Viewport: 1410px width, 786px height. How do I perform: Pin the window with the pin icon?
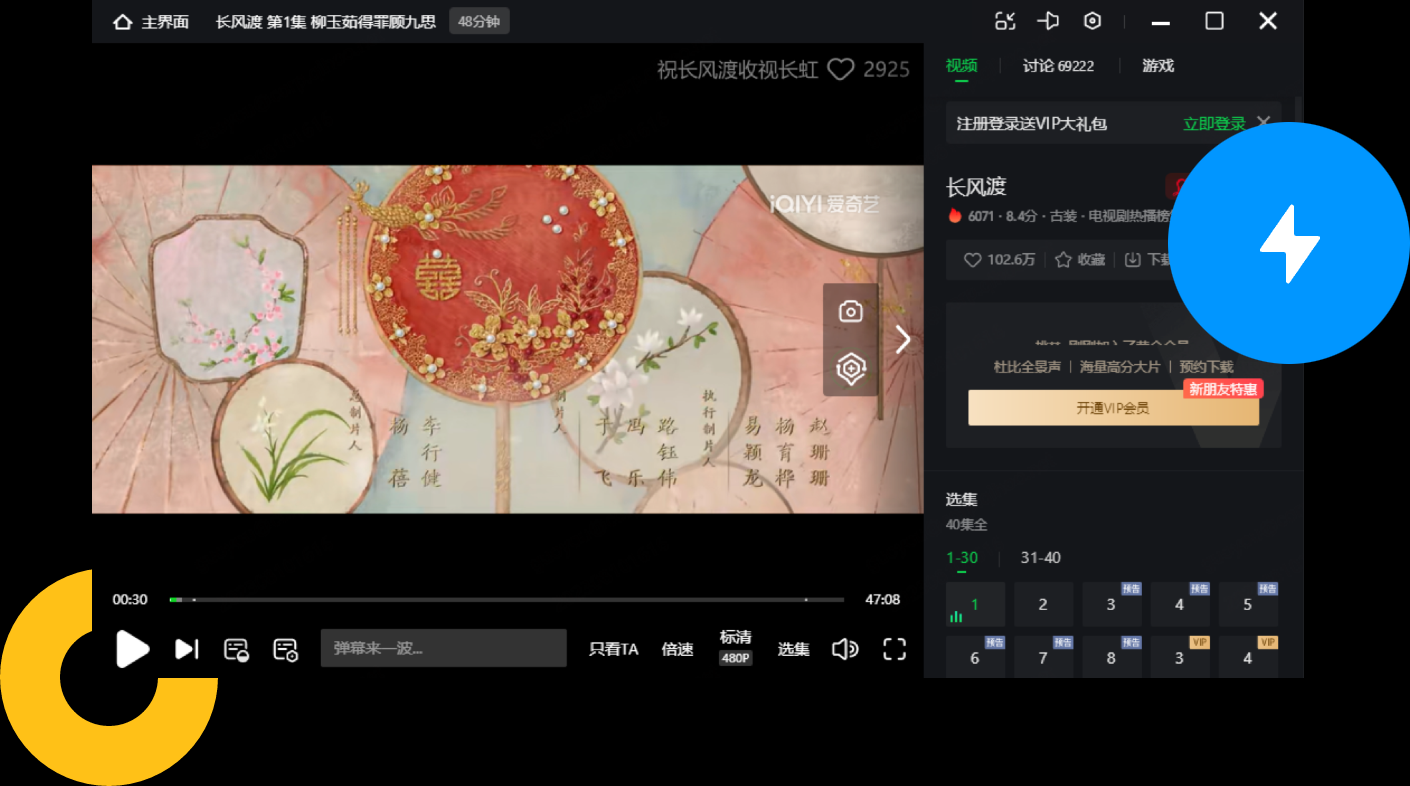pos(1048,21)
